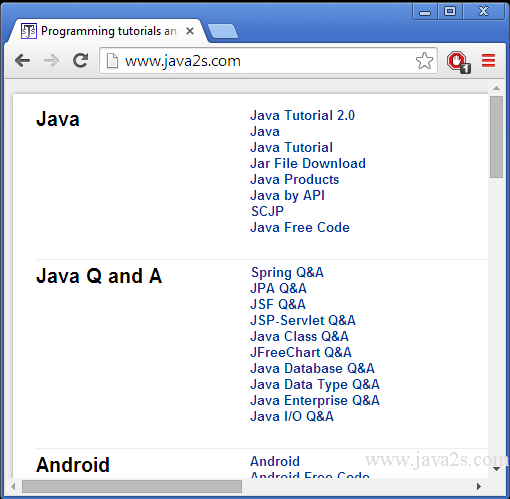The height and width of the screenshot is (499, 510).
Task: Click the tab favicon of Programming tutorials
Action: tap(29, 31)
